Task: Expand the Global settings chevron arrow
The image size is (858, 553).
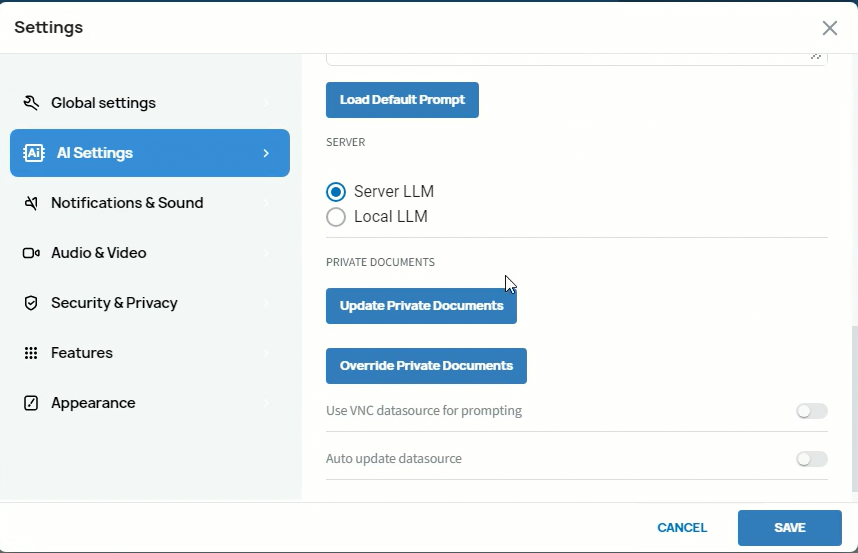Action: click(266, 103)
